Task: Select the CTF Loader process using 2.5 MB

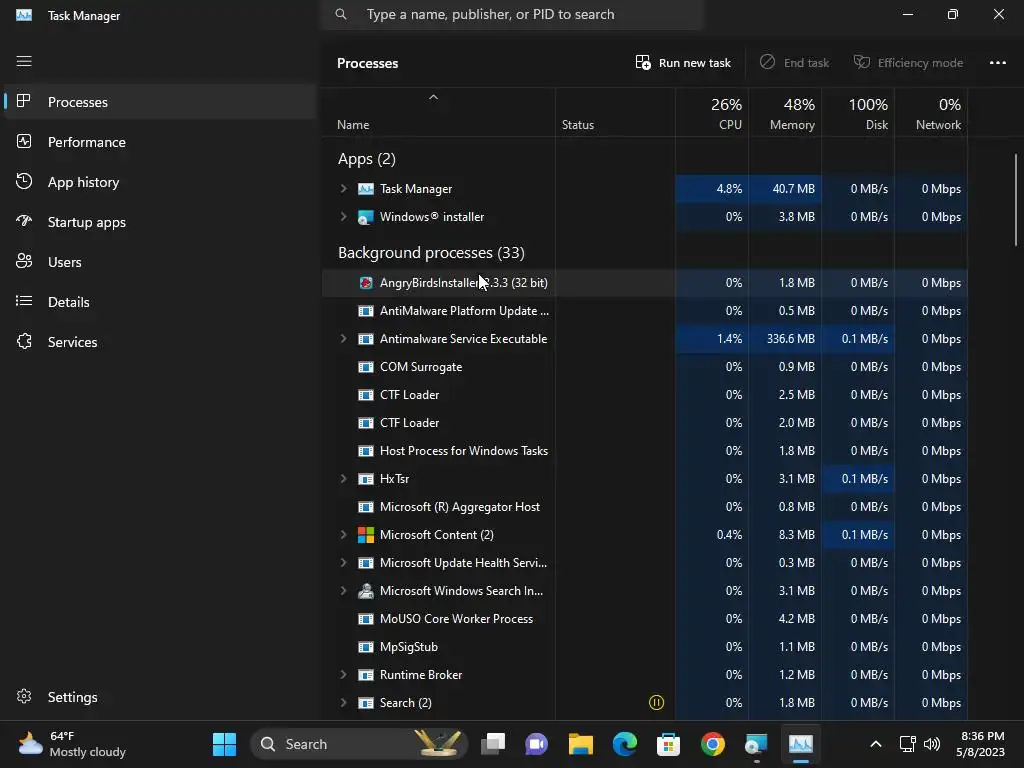Action: 645,395
